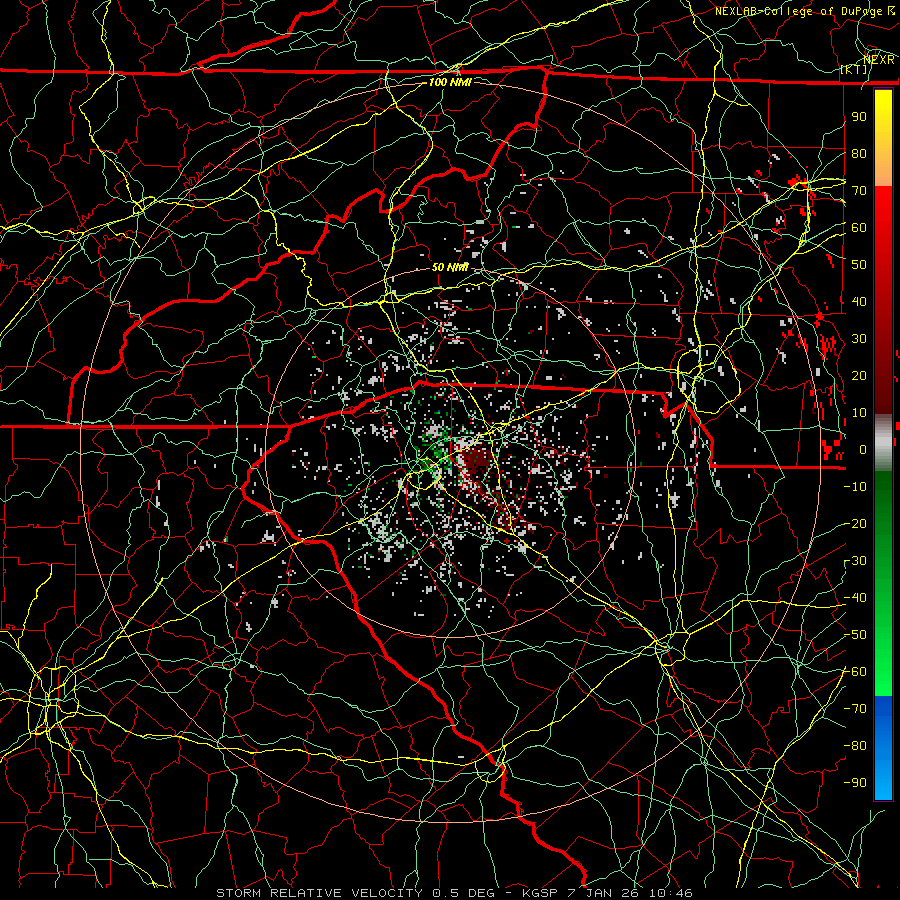The width and height of the screenshot is (900, 900).
Task: Click the -90 knot label on the color scale
Action: [856, 783]
